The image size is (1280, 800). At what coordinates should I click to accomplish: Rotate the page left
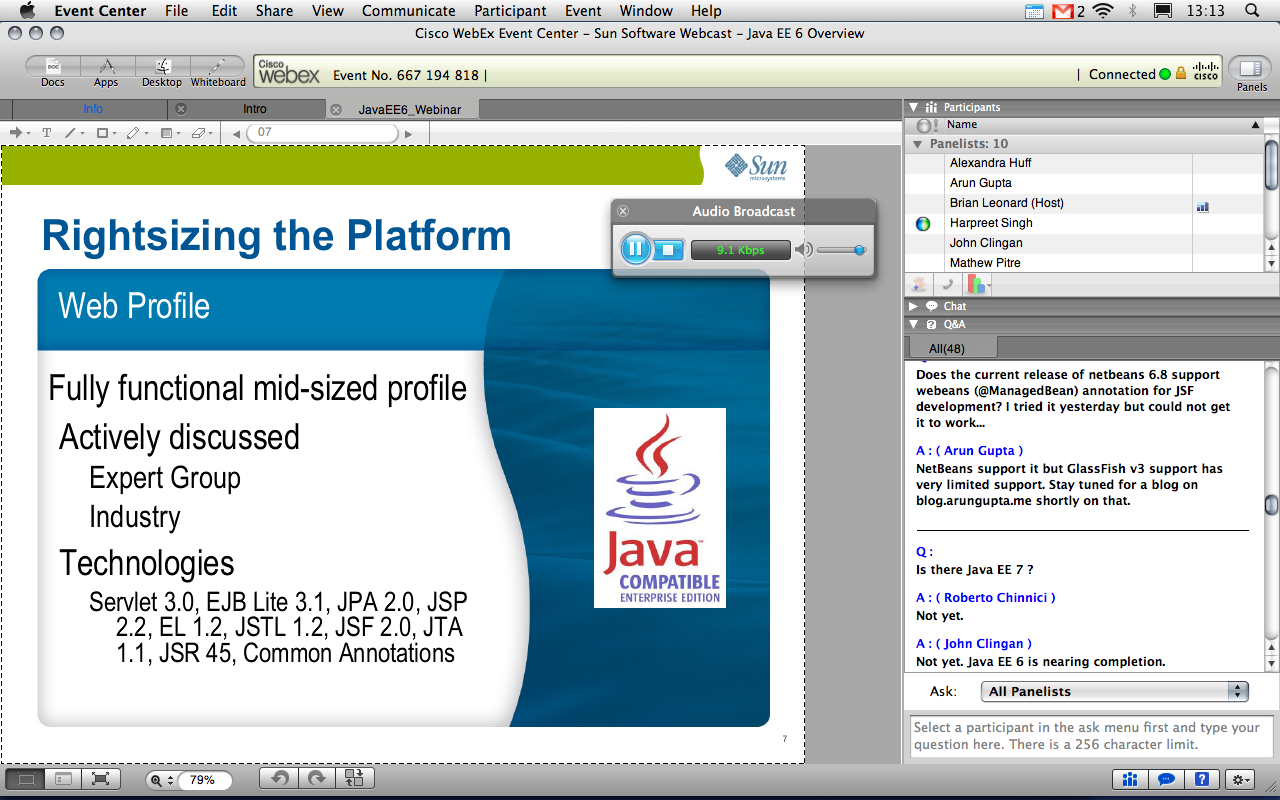point(280,779)
